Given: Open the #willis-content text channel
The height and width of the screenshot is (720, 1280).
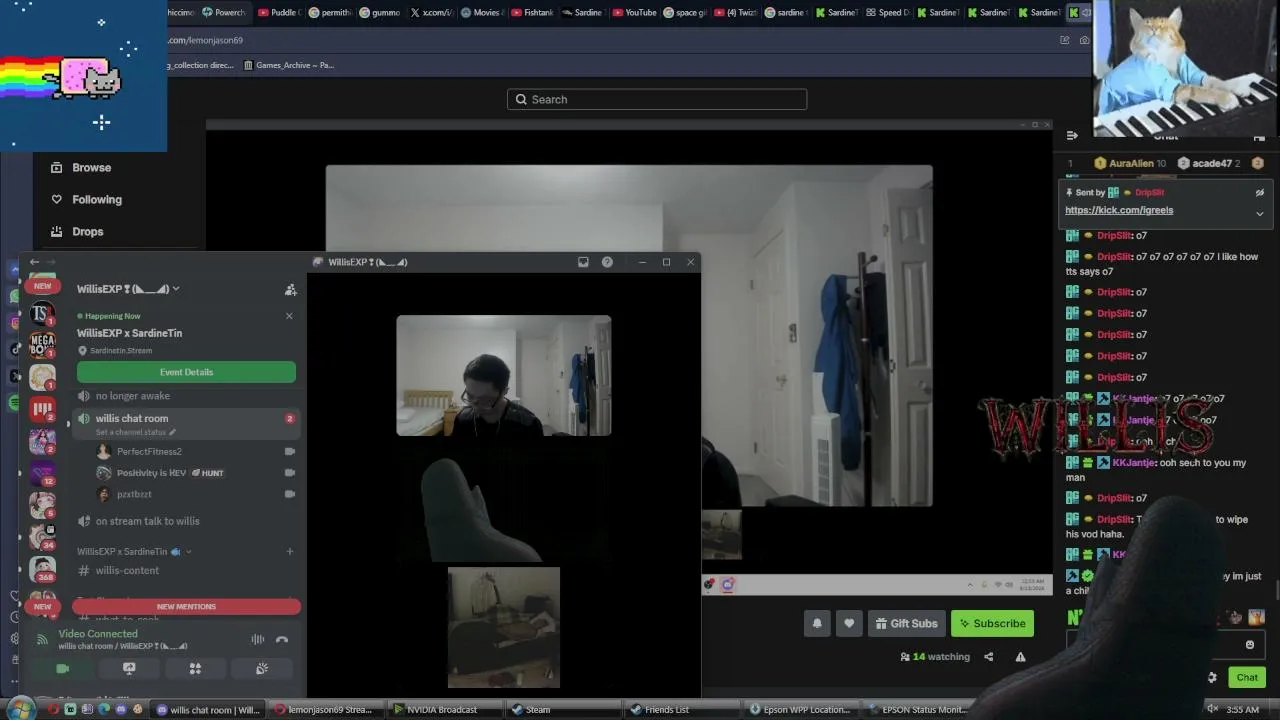Looking at the screenshot, I should (127, 571).
